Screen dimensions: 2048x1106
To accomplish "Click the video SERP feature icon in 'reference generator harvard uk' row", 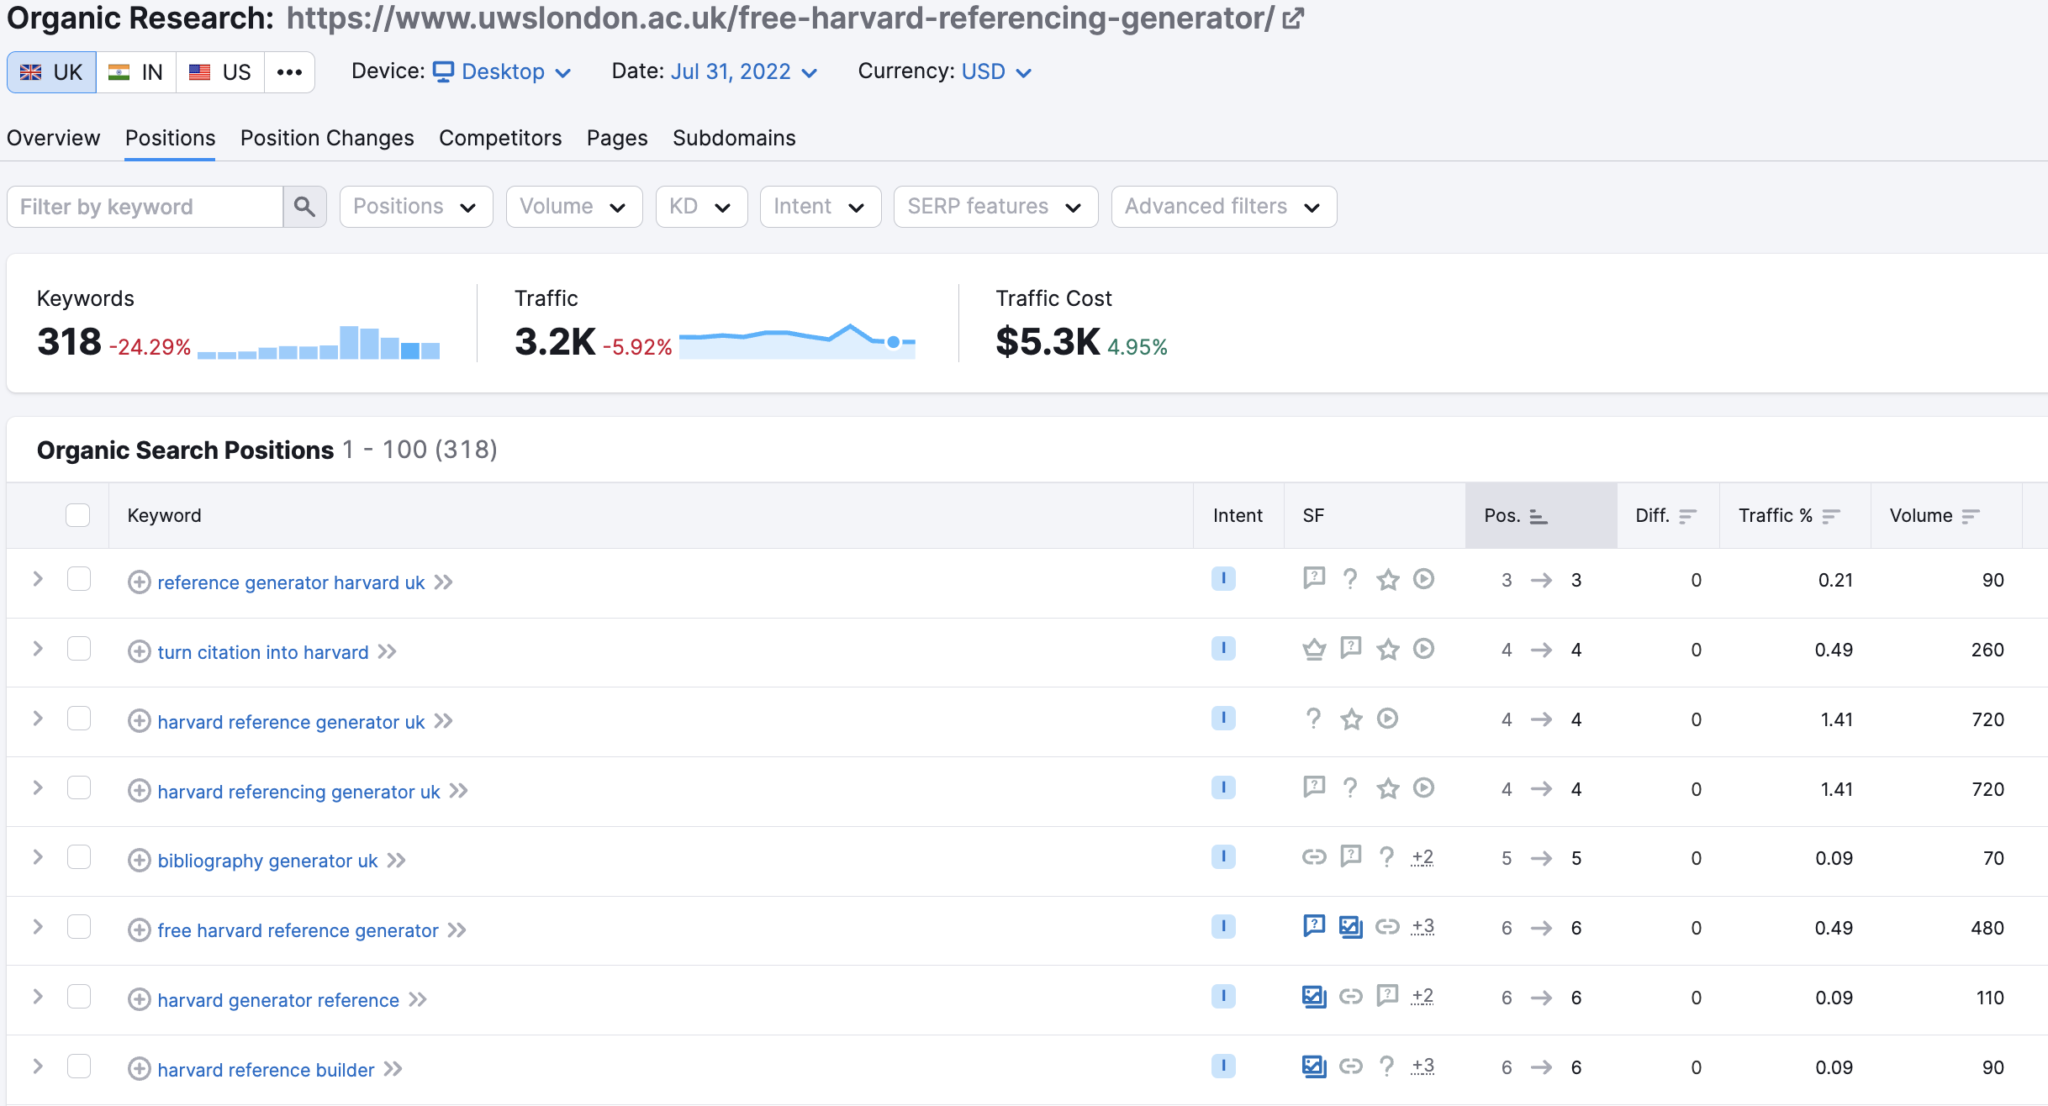I will 1424,579.
